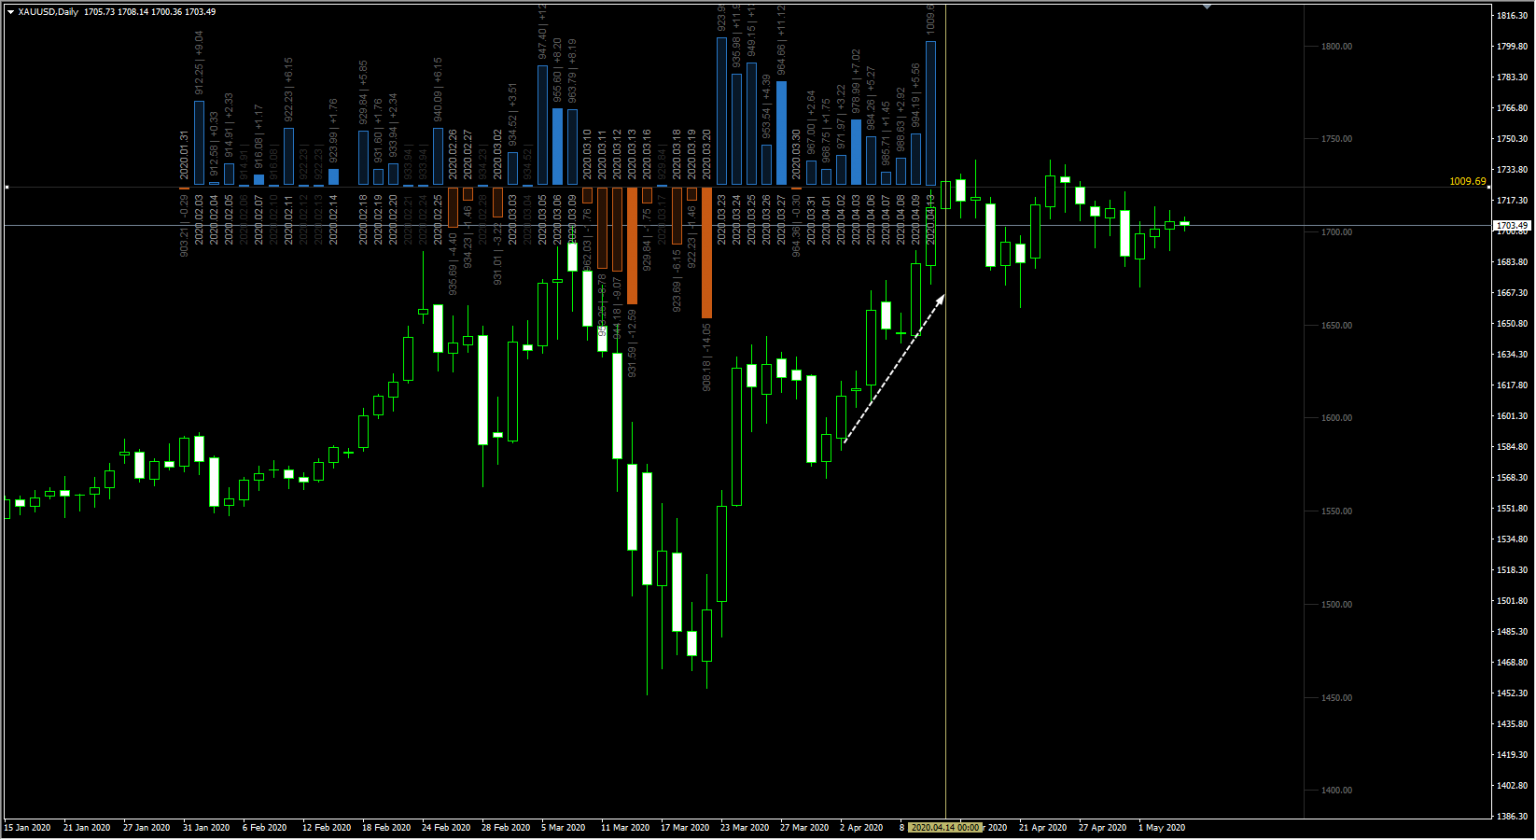Click the white dashed trend arrow
Image resolution: width=1536 pixels, height=840 pixels.
895,368
